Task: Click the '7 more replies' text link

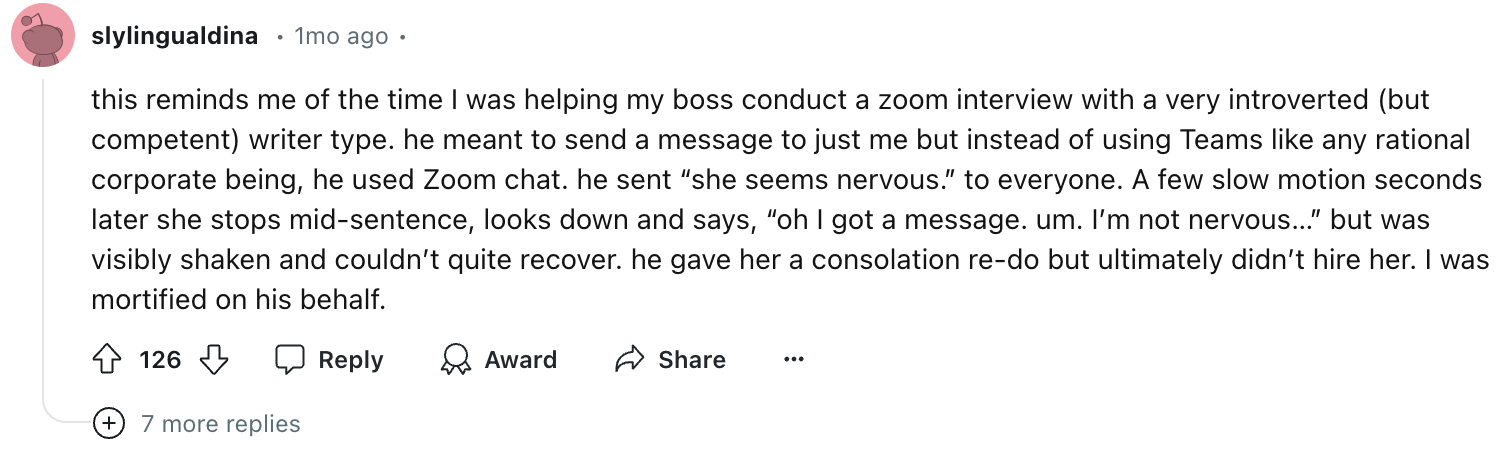Action: [x=221, y=424]
